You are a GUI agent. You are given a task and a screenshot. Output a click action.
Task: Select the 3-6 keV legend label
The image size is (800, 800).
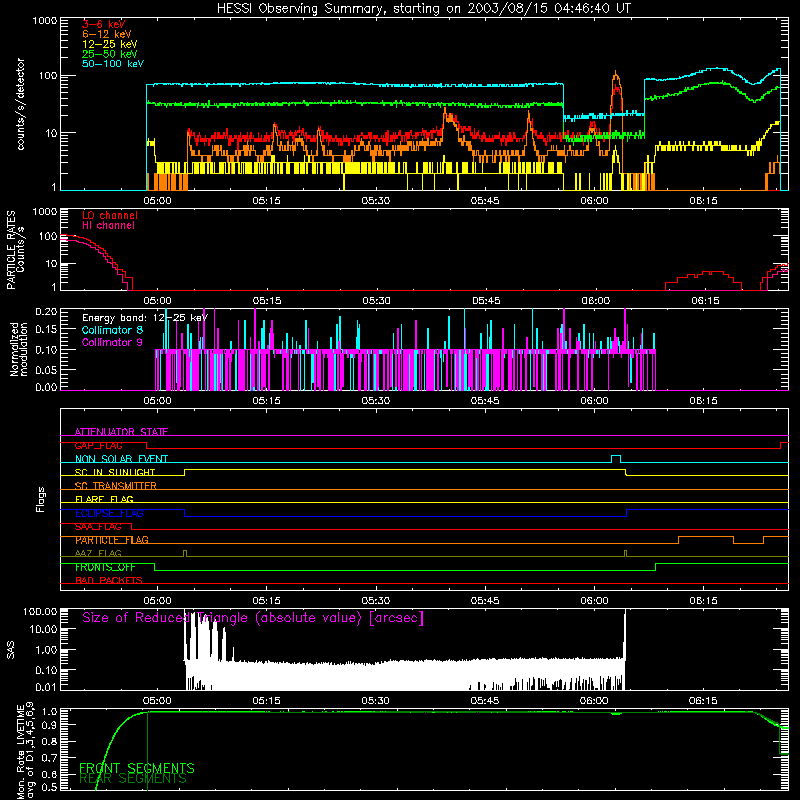point(104,24)
